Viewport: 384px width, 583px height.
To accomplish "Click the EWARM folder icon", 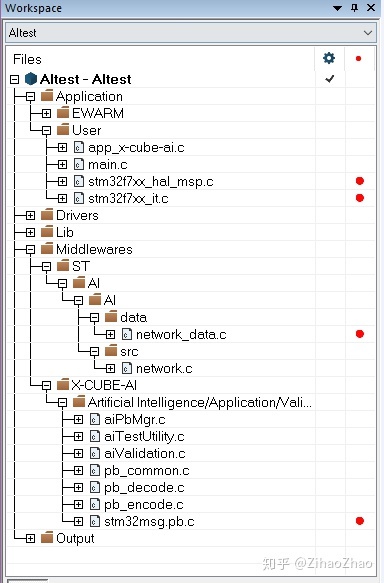I will (x=63, y=113).
